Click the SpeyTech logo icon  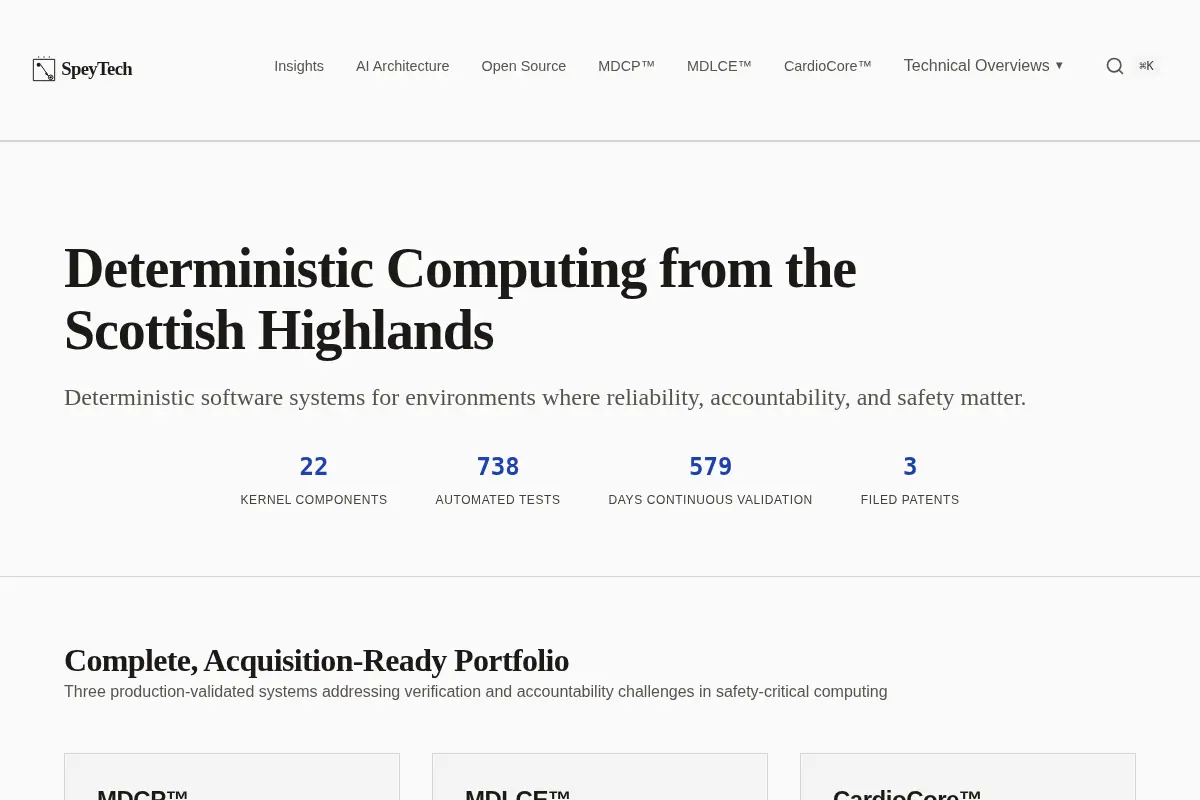click(44, 69)
